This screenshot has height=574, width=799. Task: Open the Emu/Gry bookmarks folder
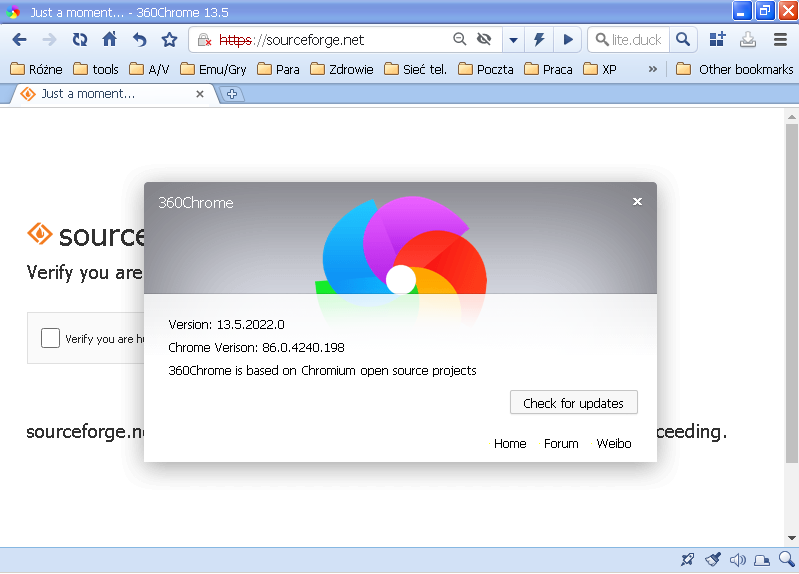tap(213, 69)
